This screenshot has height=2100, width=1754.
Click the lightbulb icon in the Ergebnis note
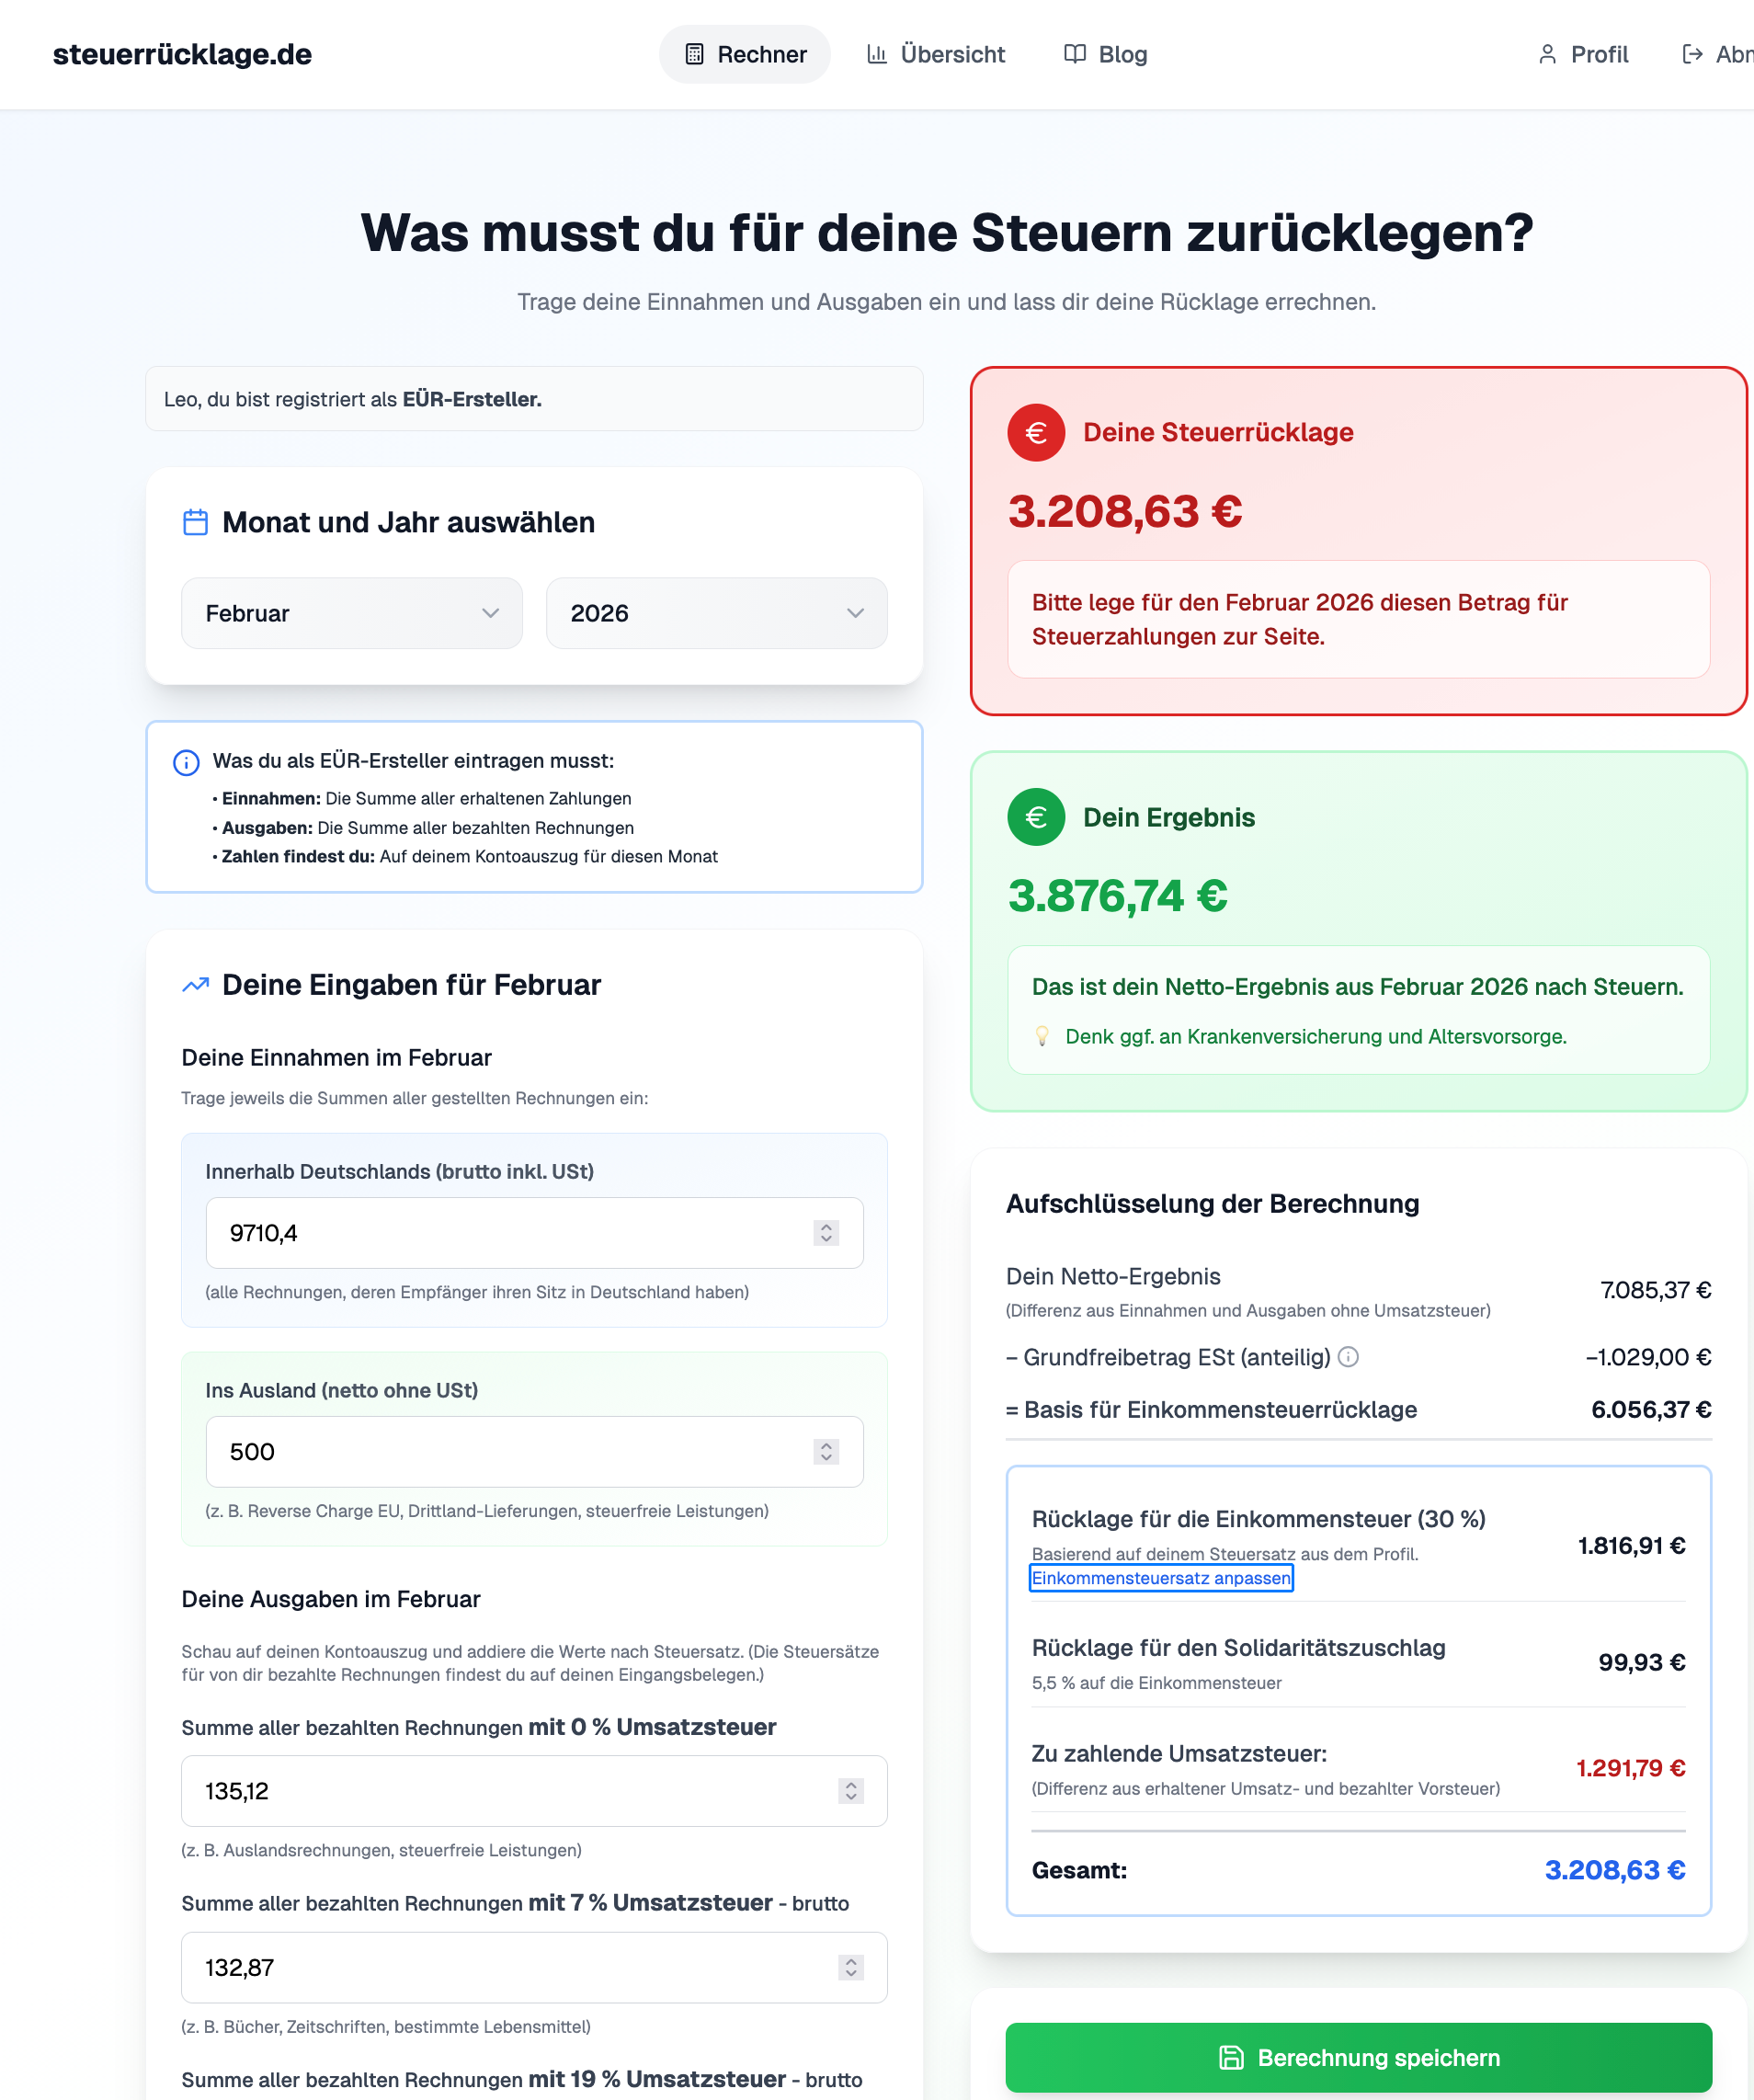click(1042, 1036)
